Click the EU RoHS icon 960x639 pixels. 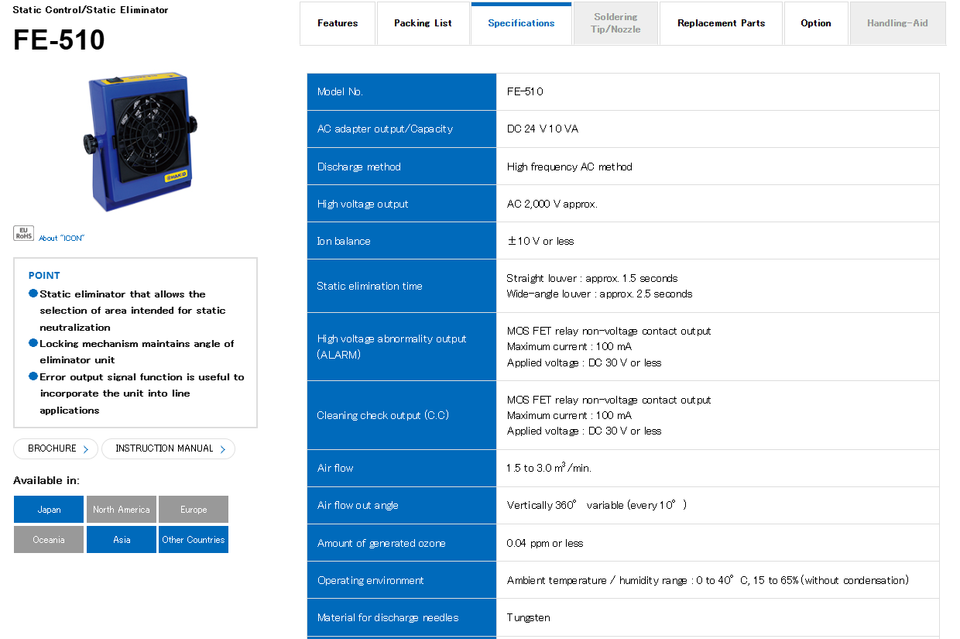click(24, 233)
